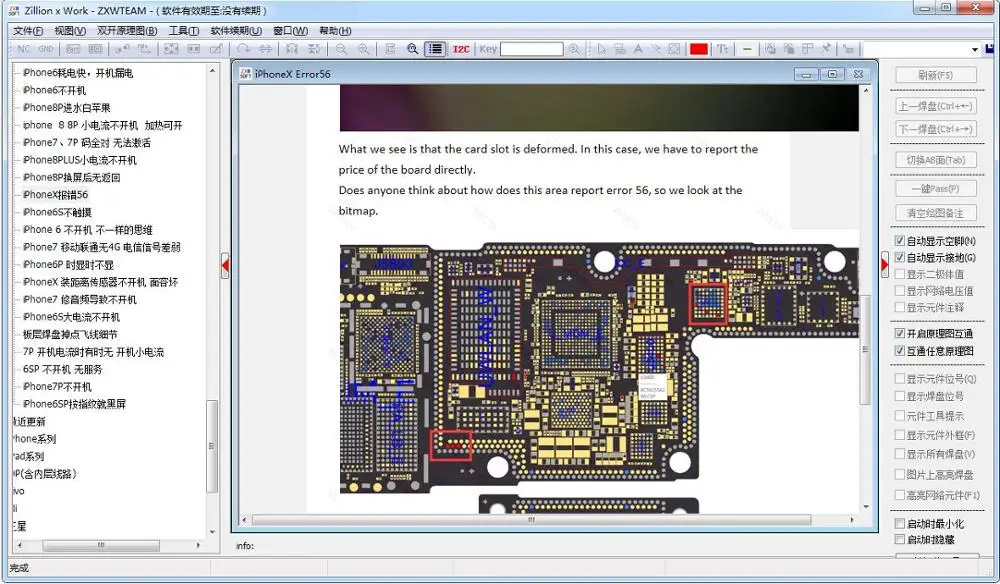This screenshot has height=584, width=1000.
Task: Click the 一键Pass(P) button
Action: 936,189
